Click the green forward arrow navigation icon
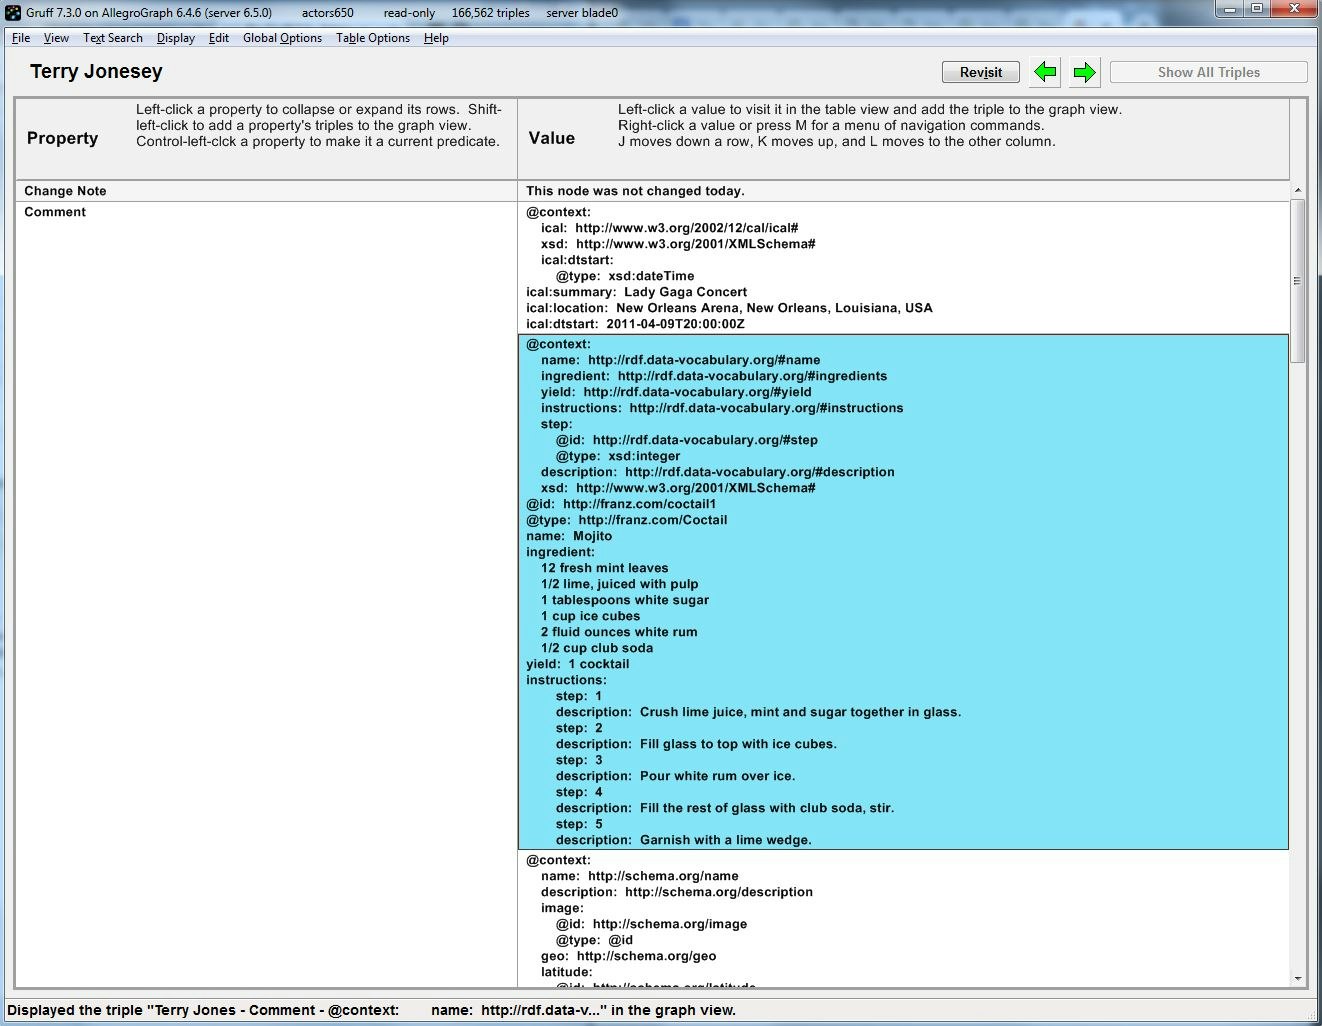This screenshot has height=1026, width=1322. pos(1083,71)
